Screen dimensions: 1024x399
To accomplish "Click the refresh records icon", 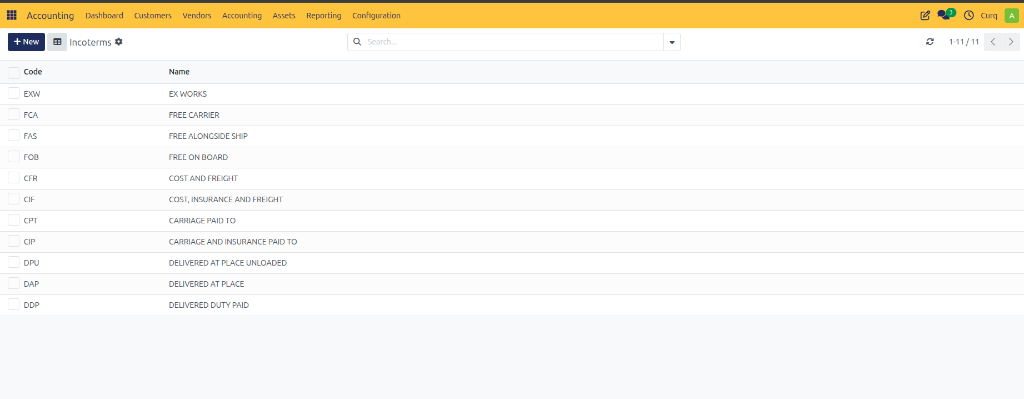I will coord(930,42).
